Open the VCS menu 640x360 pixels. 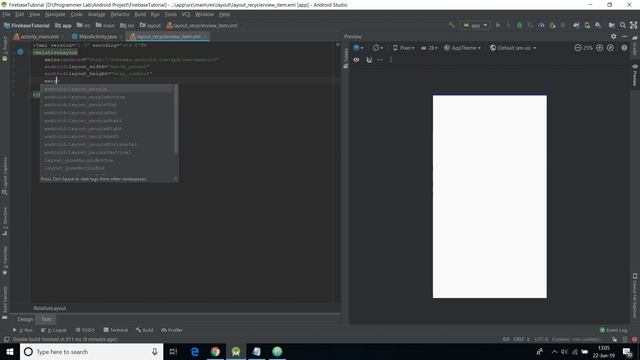coord(186,14)
